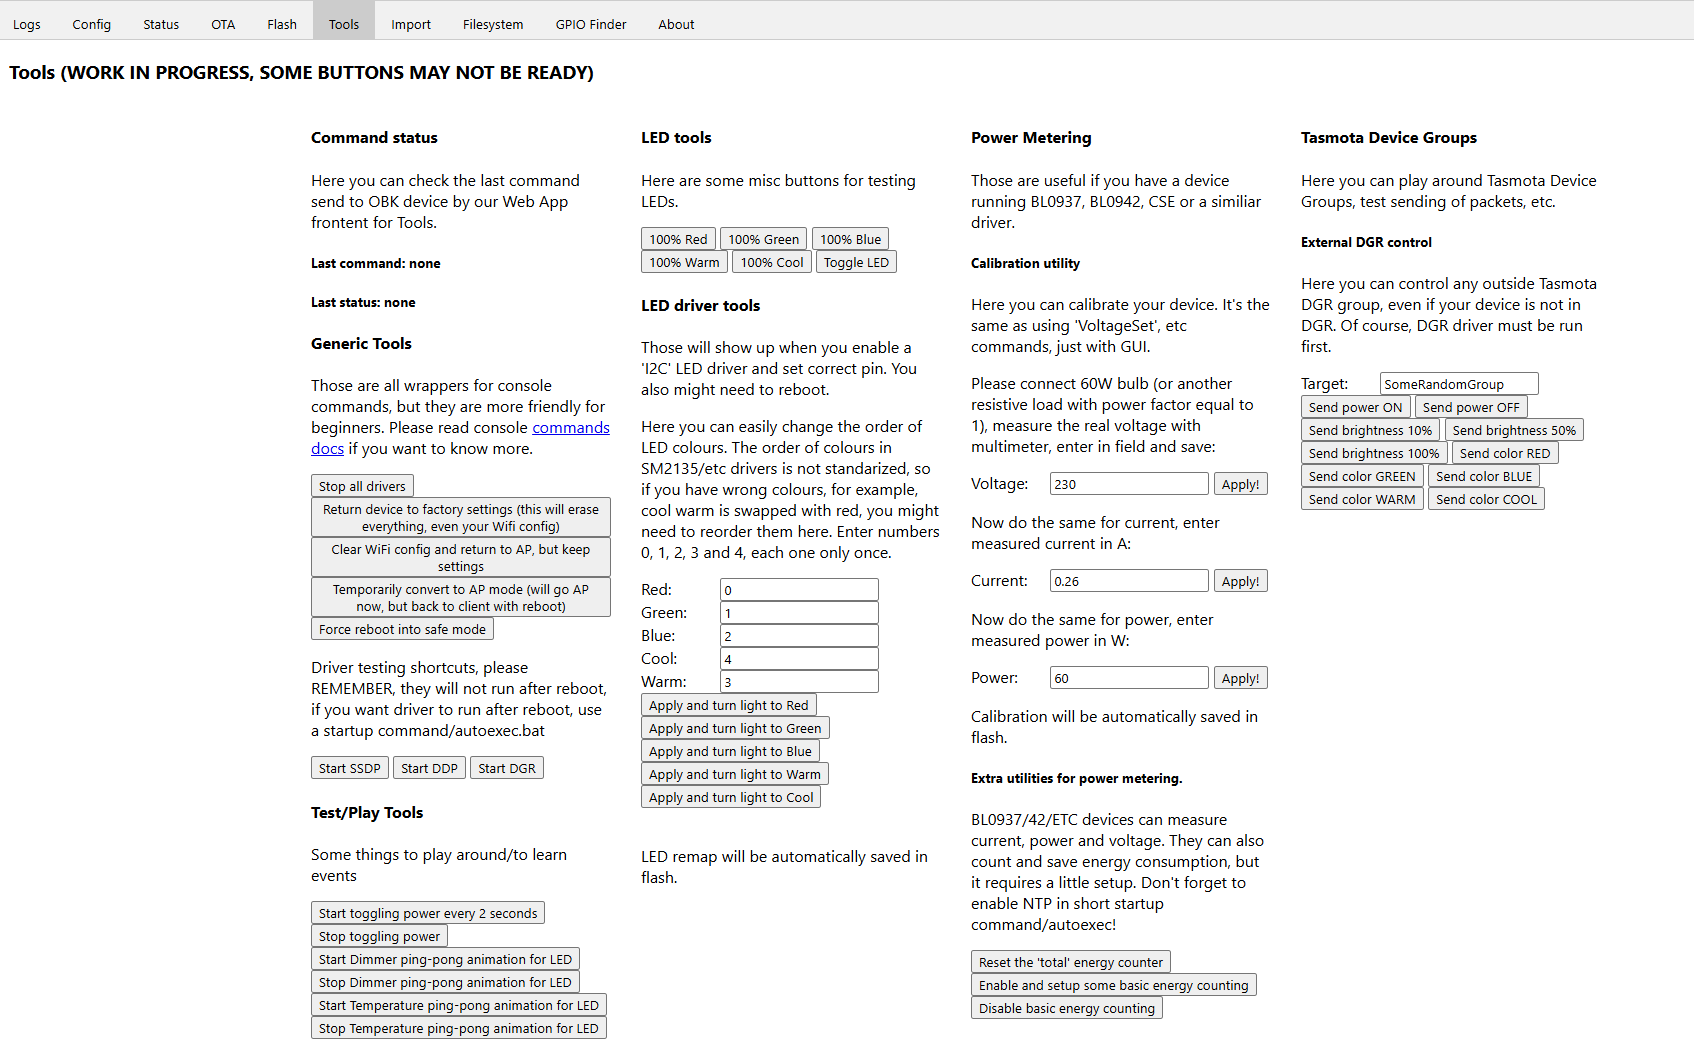Send color WARM to group
Screen dimensions: 1694x1061
pos(1362,499)
